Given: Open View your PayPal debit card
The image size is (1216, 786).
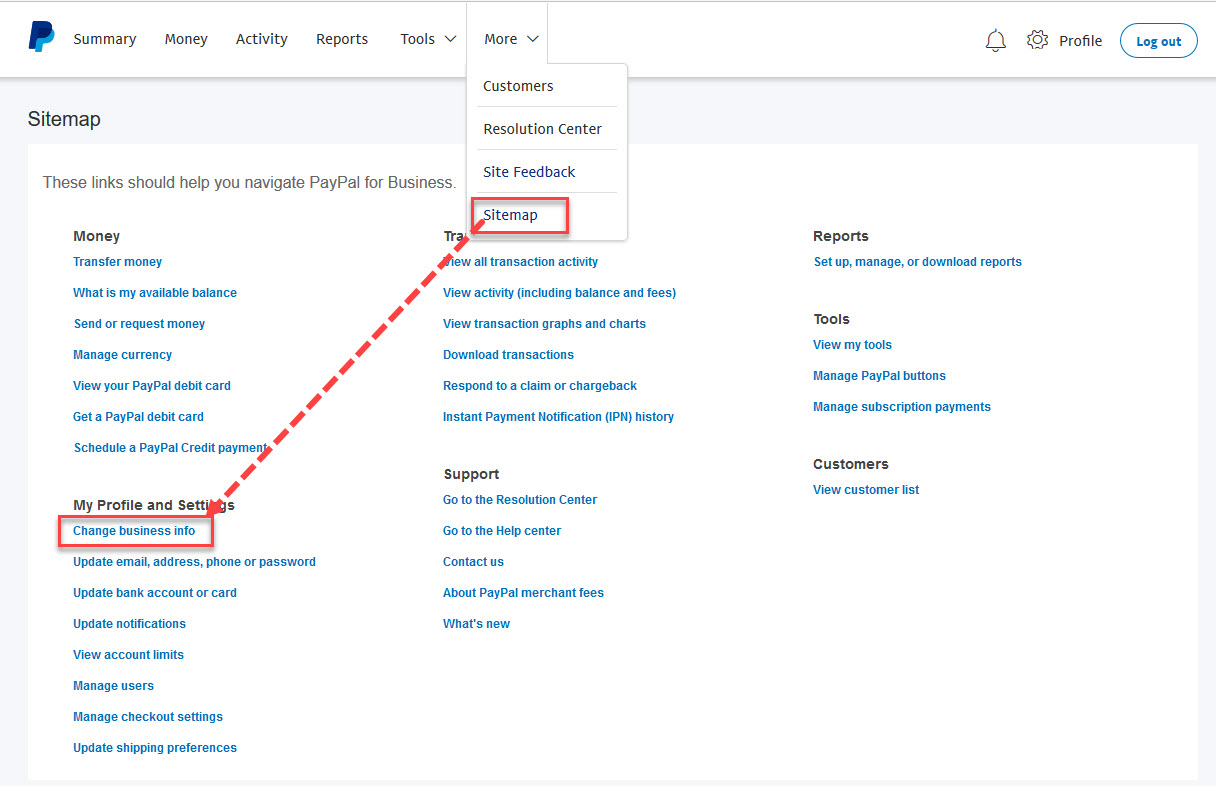Looking at the screenshot, I should pos(152,386).
